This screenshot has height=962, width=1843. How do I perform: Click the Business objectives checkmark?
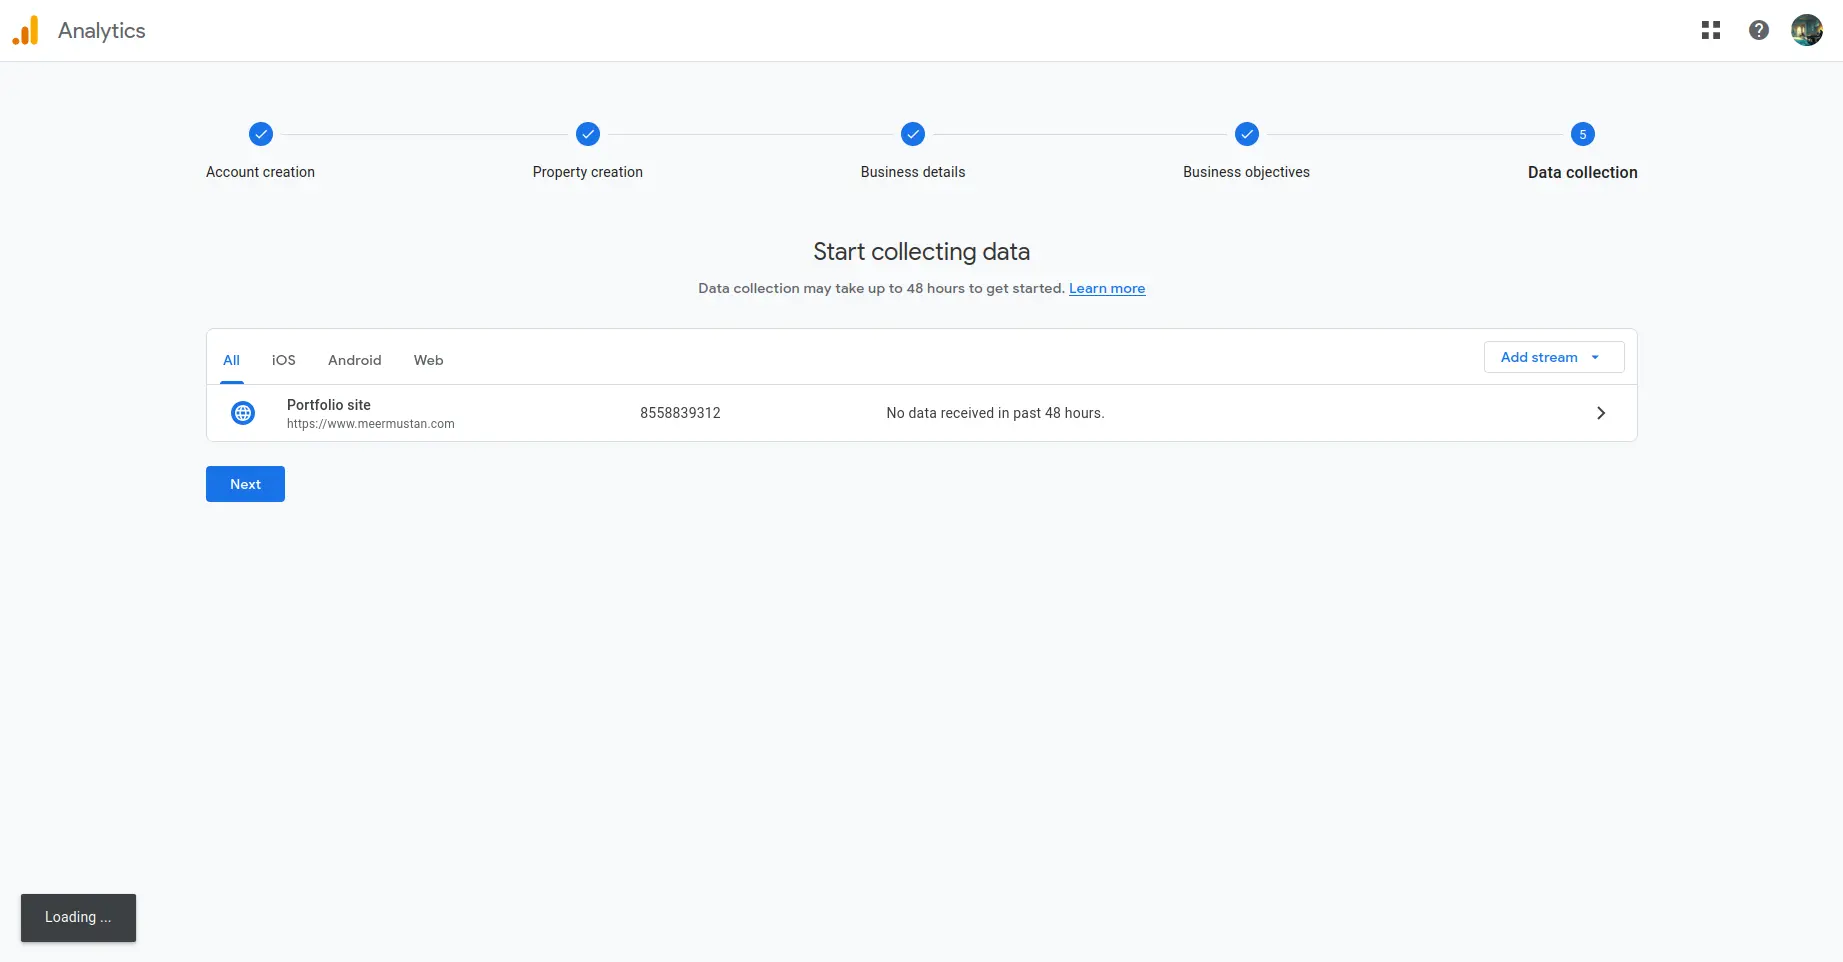pos(1246,134)
